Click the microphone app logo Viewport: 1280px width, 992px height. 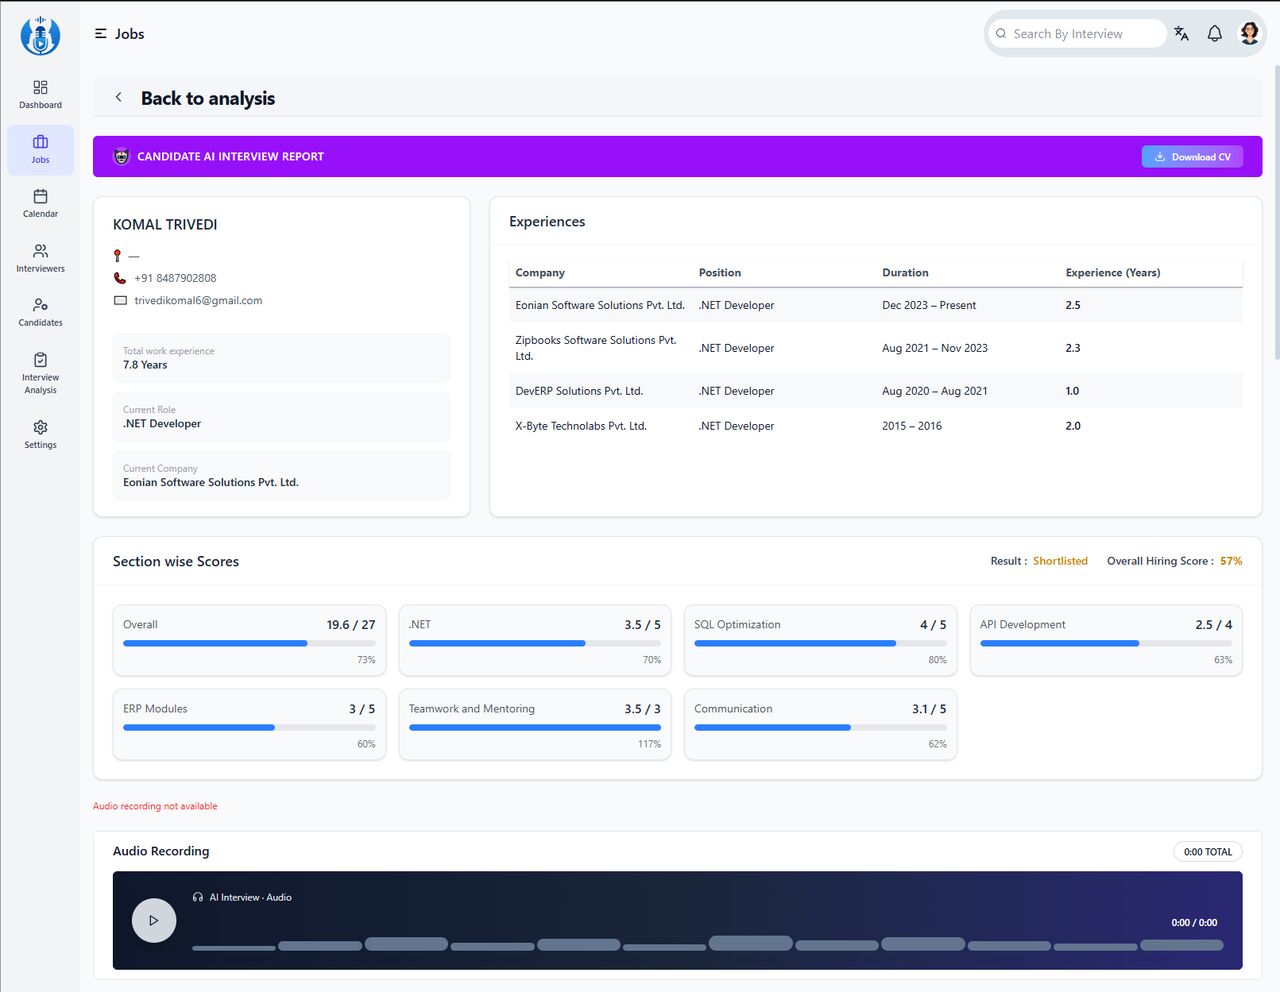pyautogui.click(x=40, y=35)
